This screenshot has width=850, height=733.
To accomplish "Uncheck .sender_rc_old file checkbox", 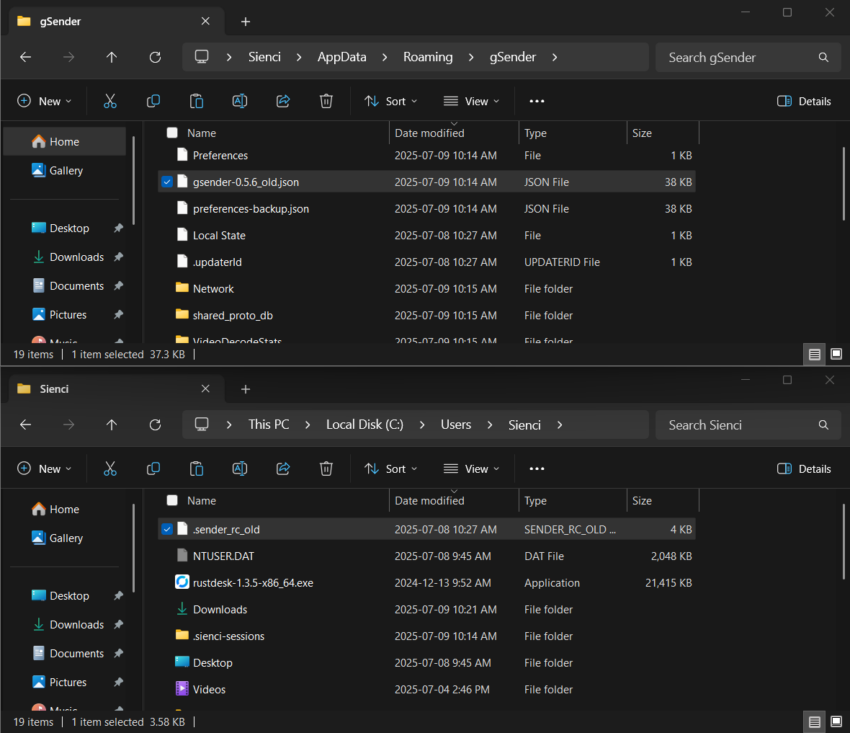I will click(167, 529).
